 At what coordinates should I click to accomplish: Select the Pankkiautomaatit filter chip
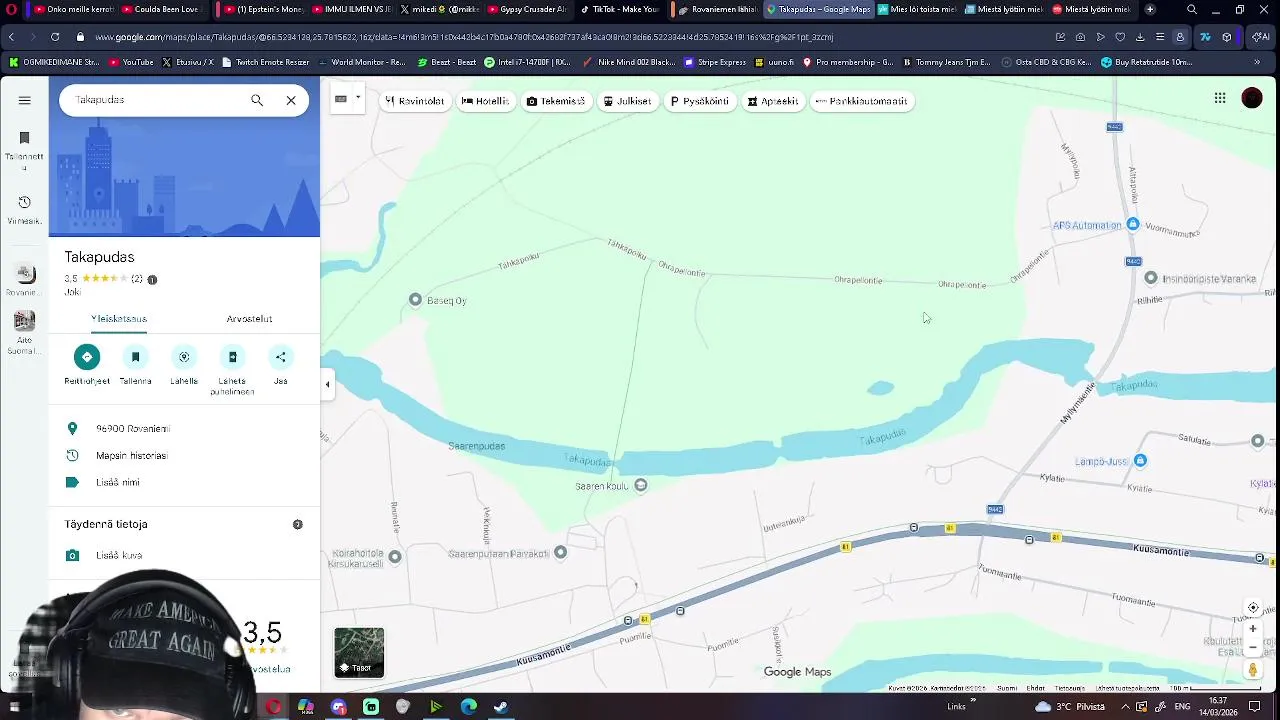[862, 101]
